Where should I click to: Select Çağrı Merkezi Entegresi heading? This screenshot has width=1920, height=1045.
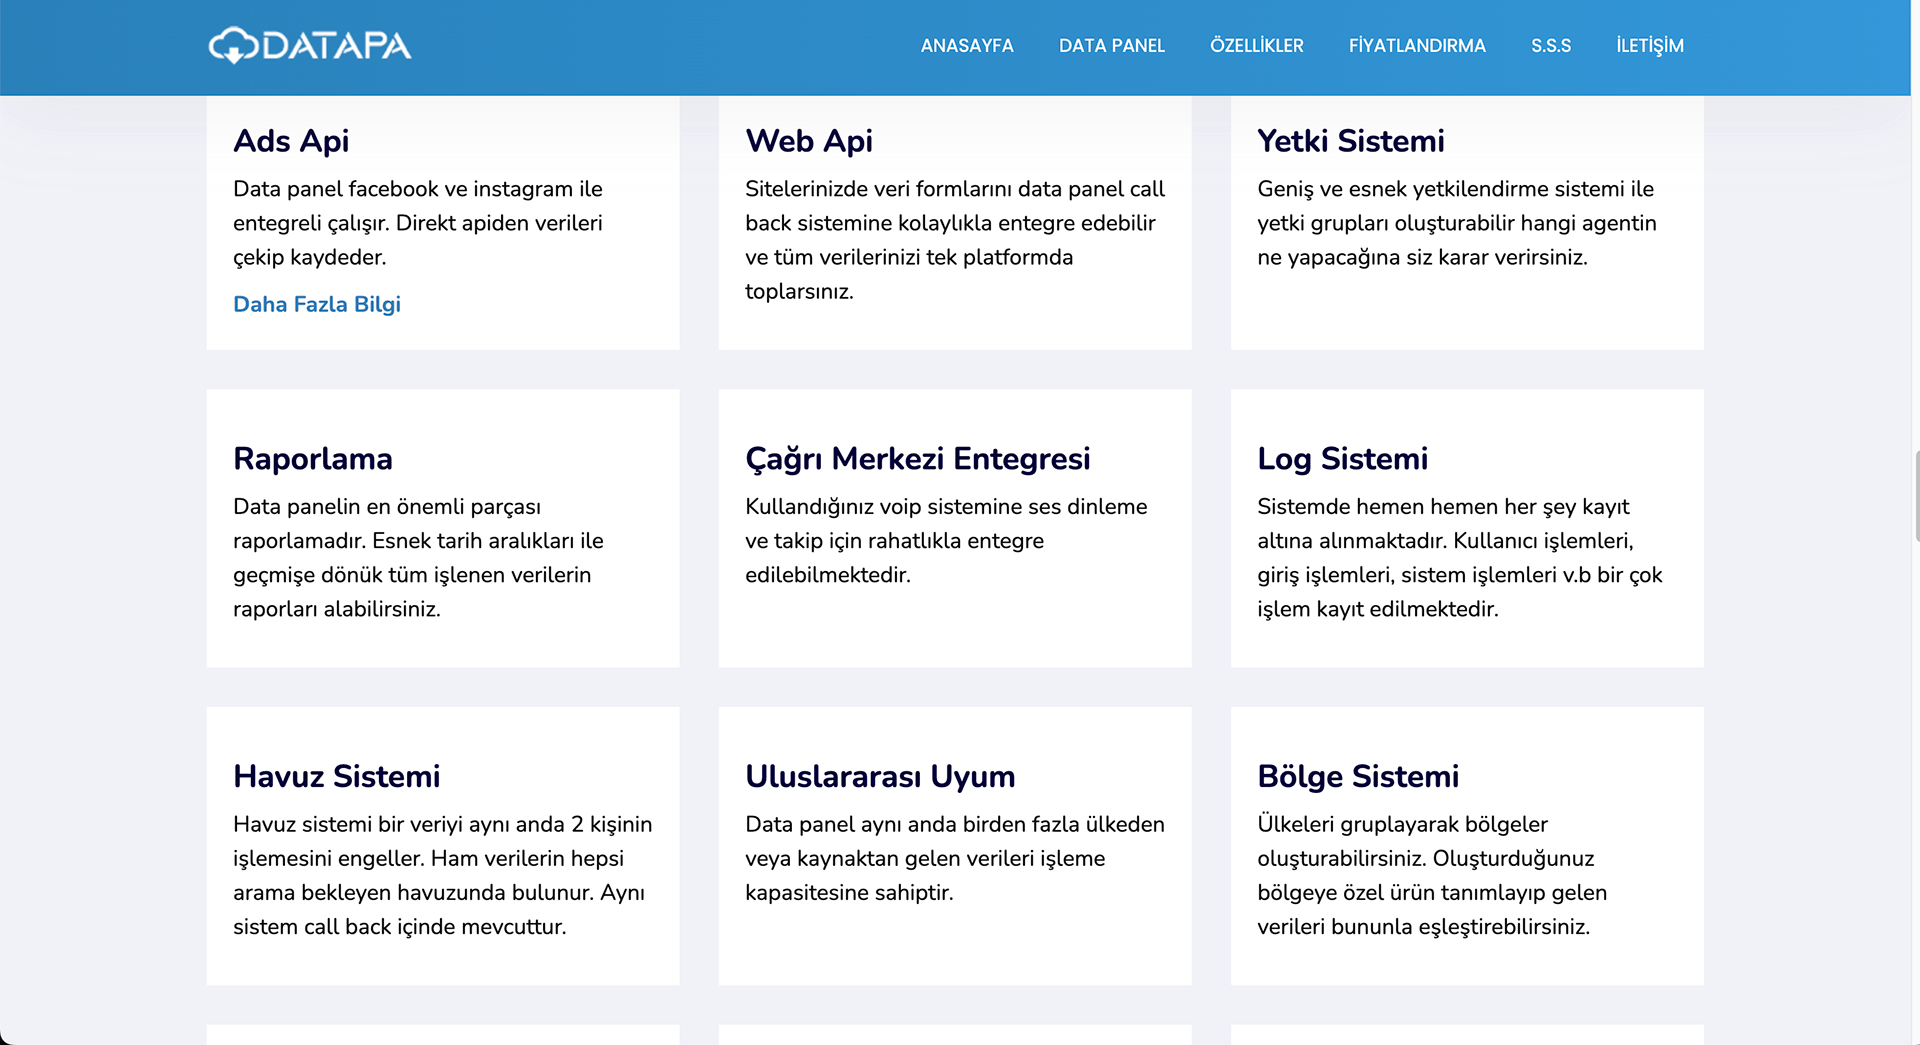(918, 459)
